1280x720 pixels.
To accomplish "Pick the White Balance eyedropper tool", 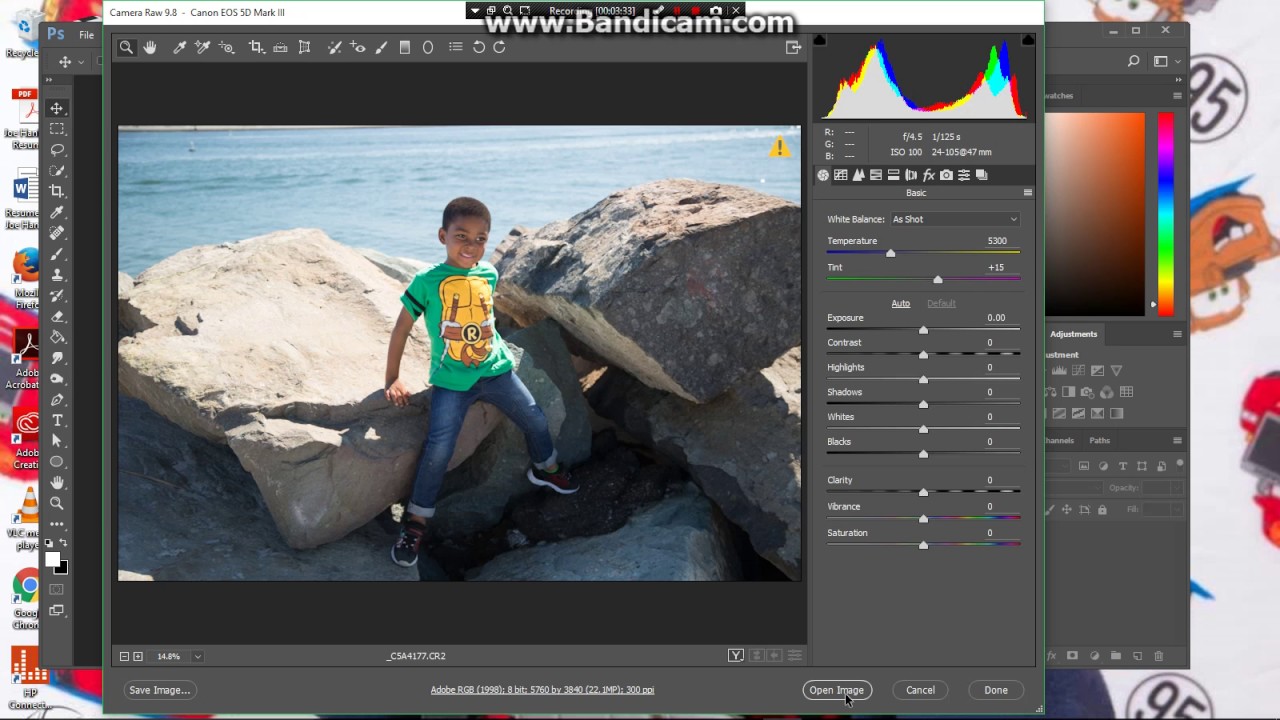I will coord(180,47).
